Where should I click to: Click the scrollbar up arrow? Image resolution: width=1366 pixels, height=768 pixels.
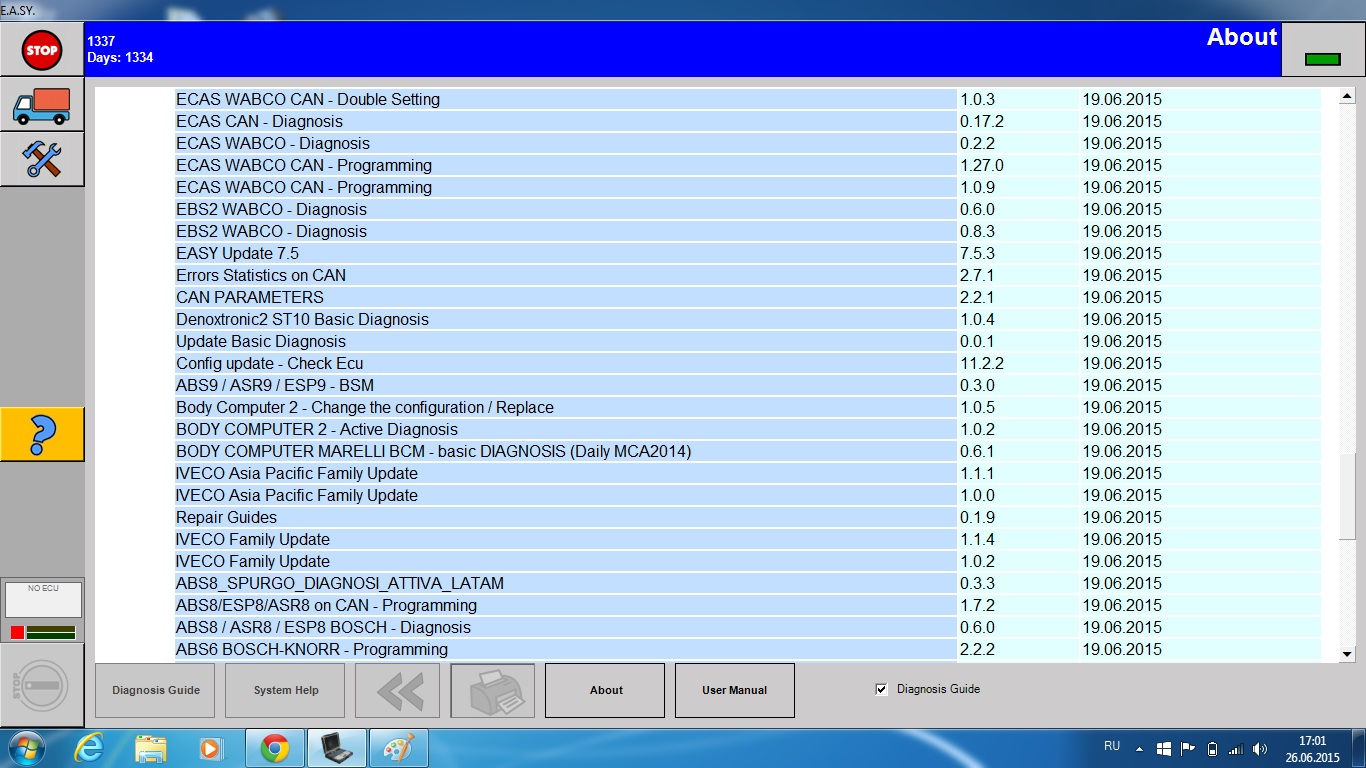click(x=1347, y=97)
